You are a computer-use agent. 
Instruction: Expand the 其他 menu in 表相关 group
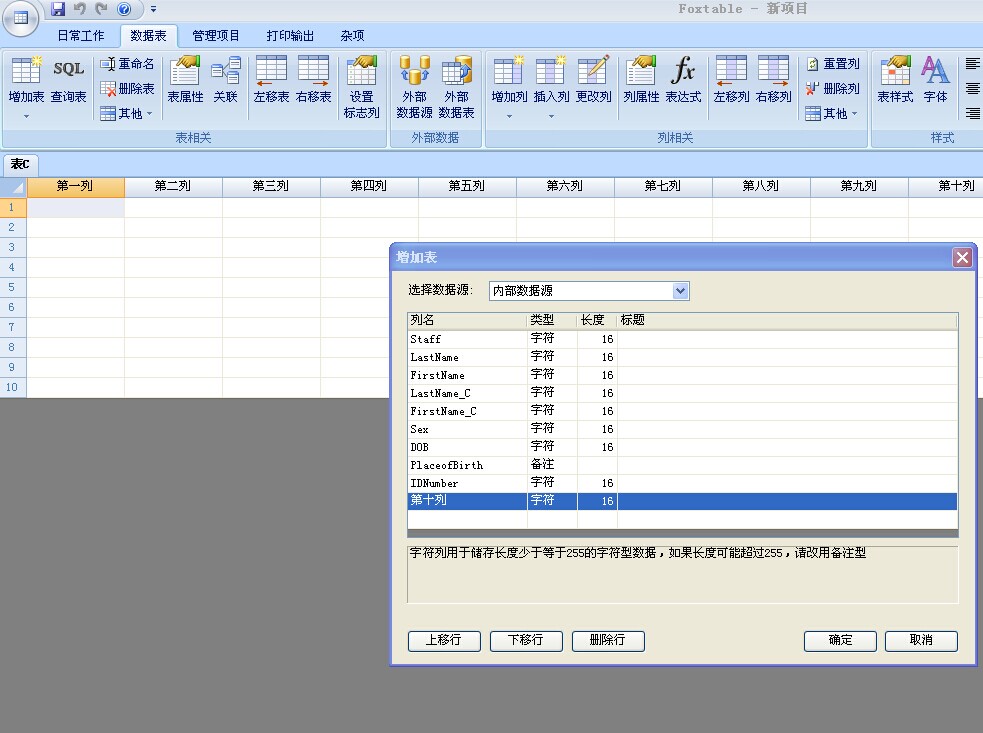tap(126, 113)
